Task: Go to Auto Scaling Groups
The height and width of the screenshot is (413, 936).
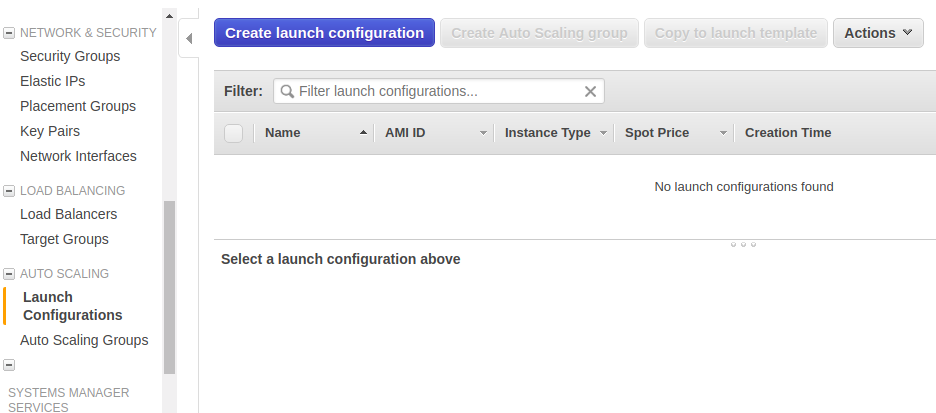Action: pos(84,340)
